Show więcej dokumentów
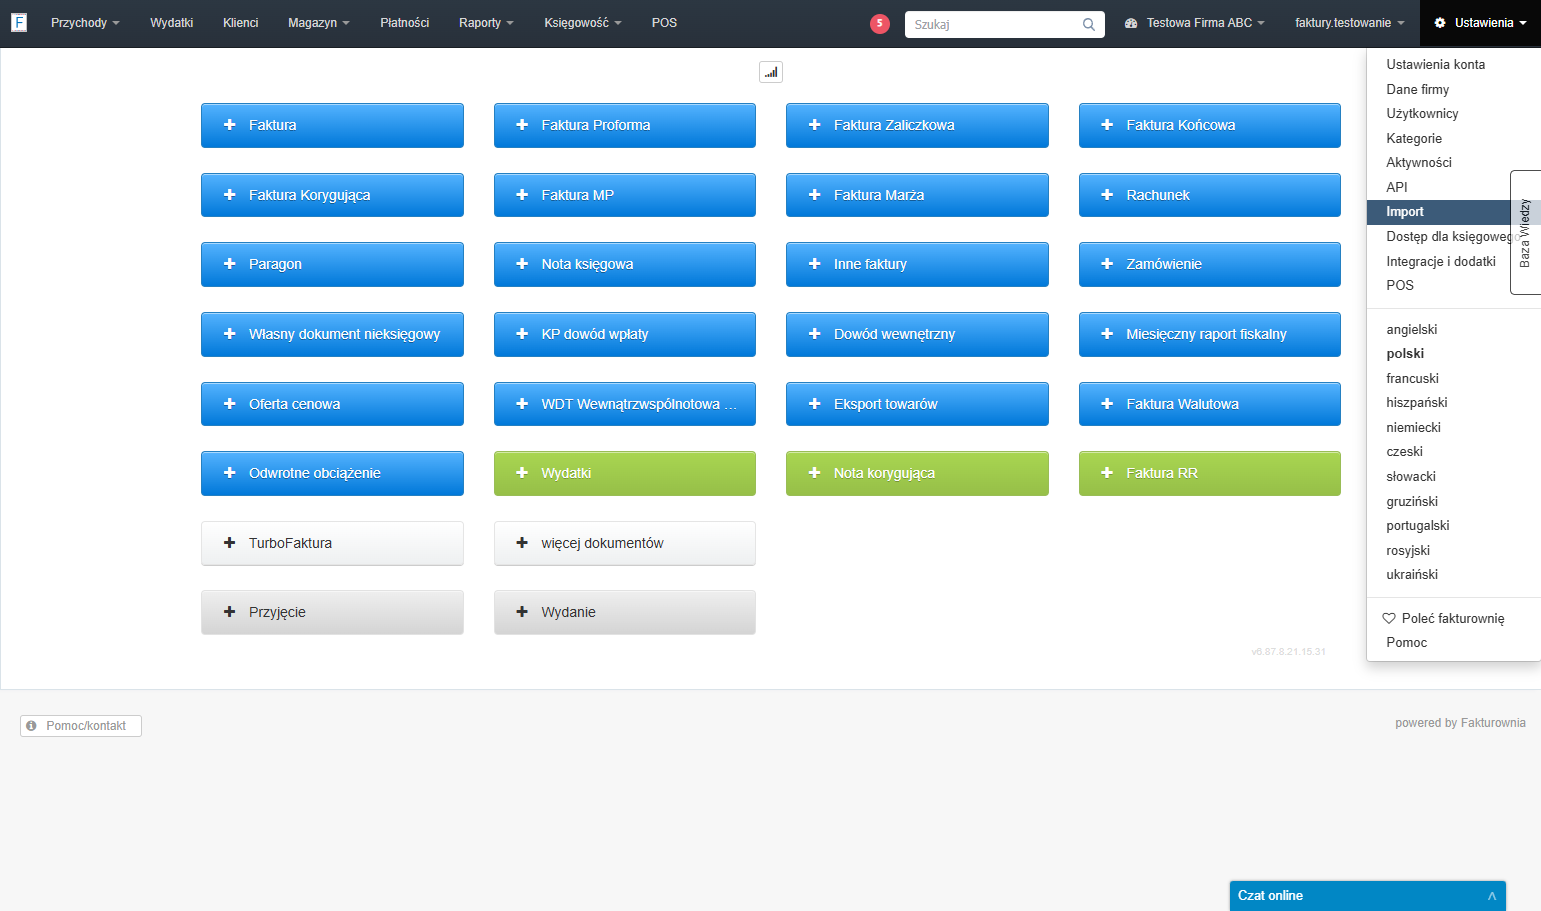This screenshot has height=911, width=1541. 625,543
